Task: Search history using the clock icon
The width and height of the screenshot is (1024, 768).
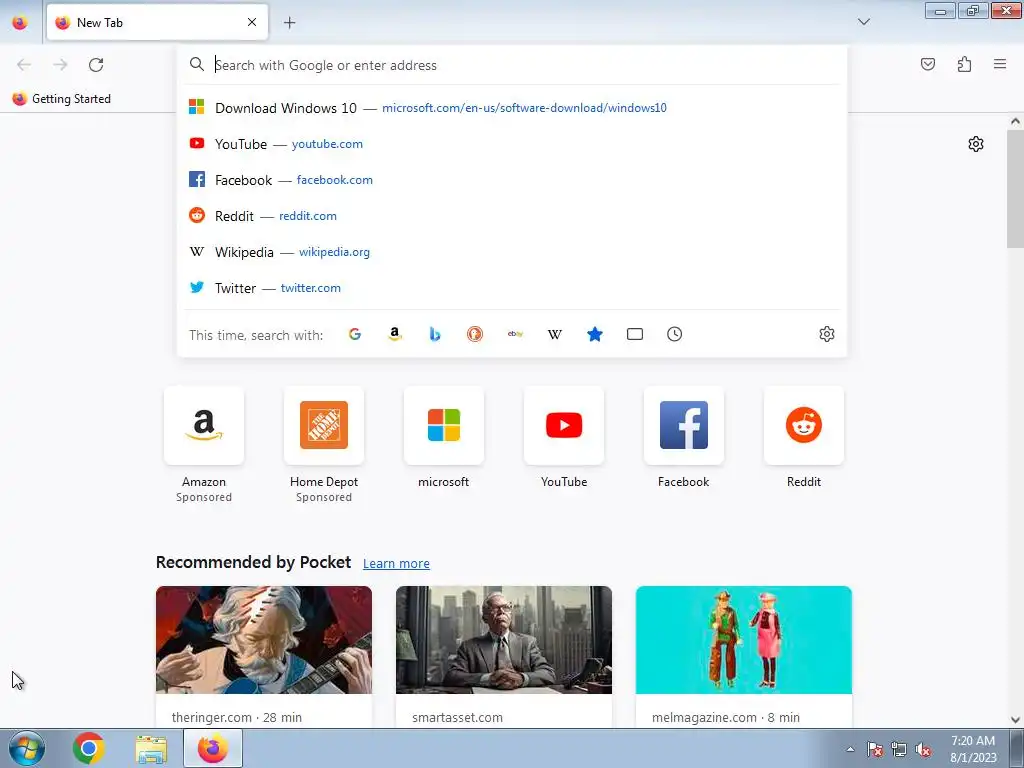Action: point(675,334)
